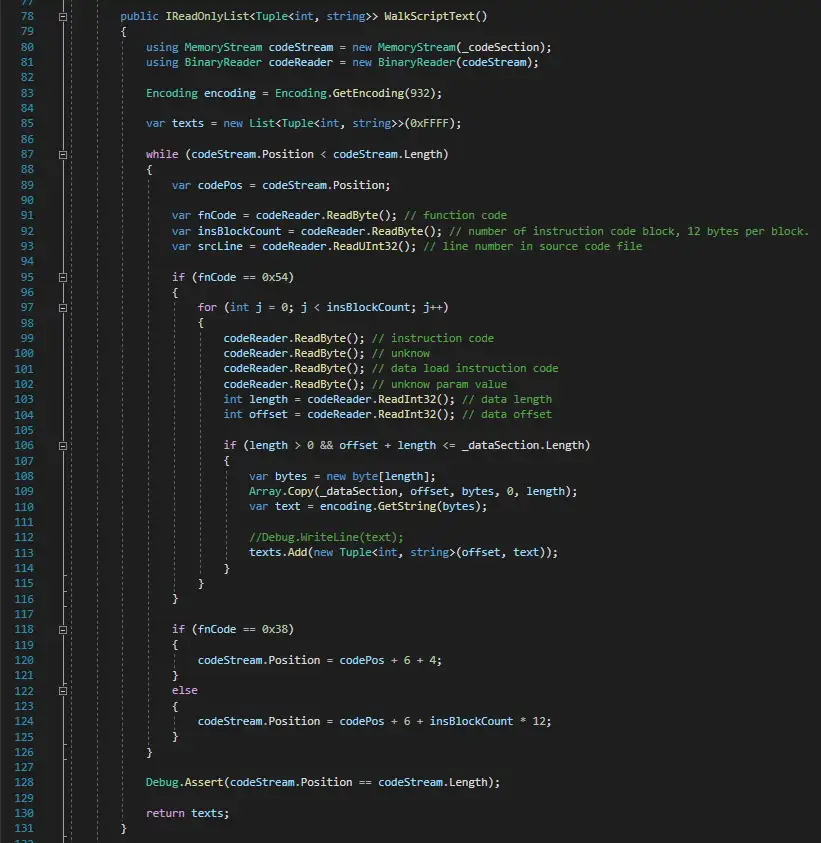Click 'int offset' declaration on line 104
821x843 pixels.
pyautogui.click(x=255, y=415)
